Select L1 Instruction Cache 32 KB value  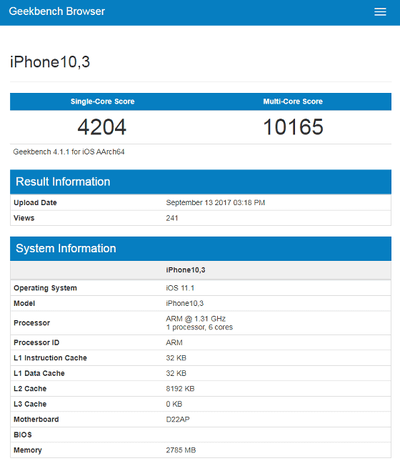[176, 358]
